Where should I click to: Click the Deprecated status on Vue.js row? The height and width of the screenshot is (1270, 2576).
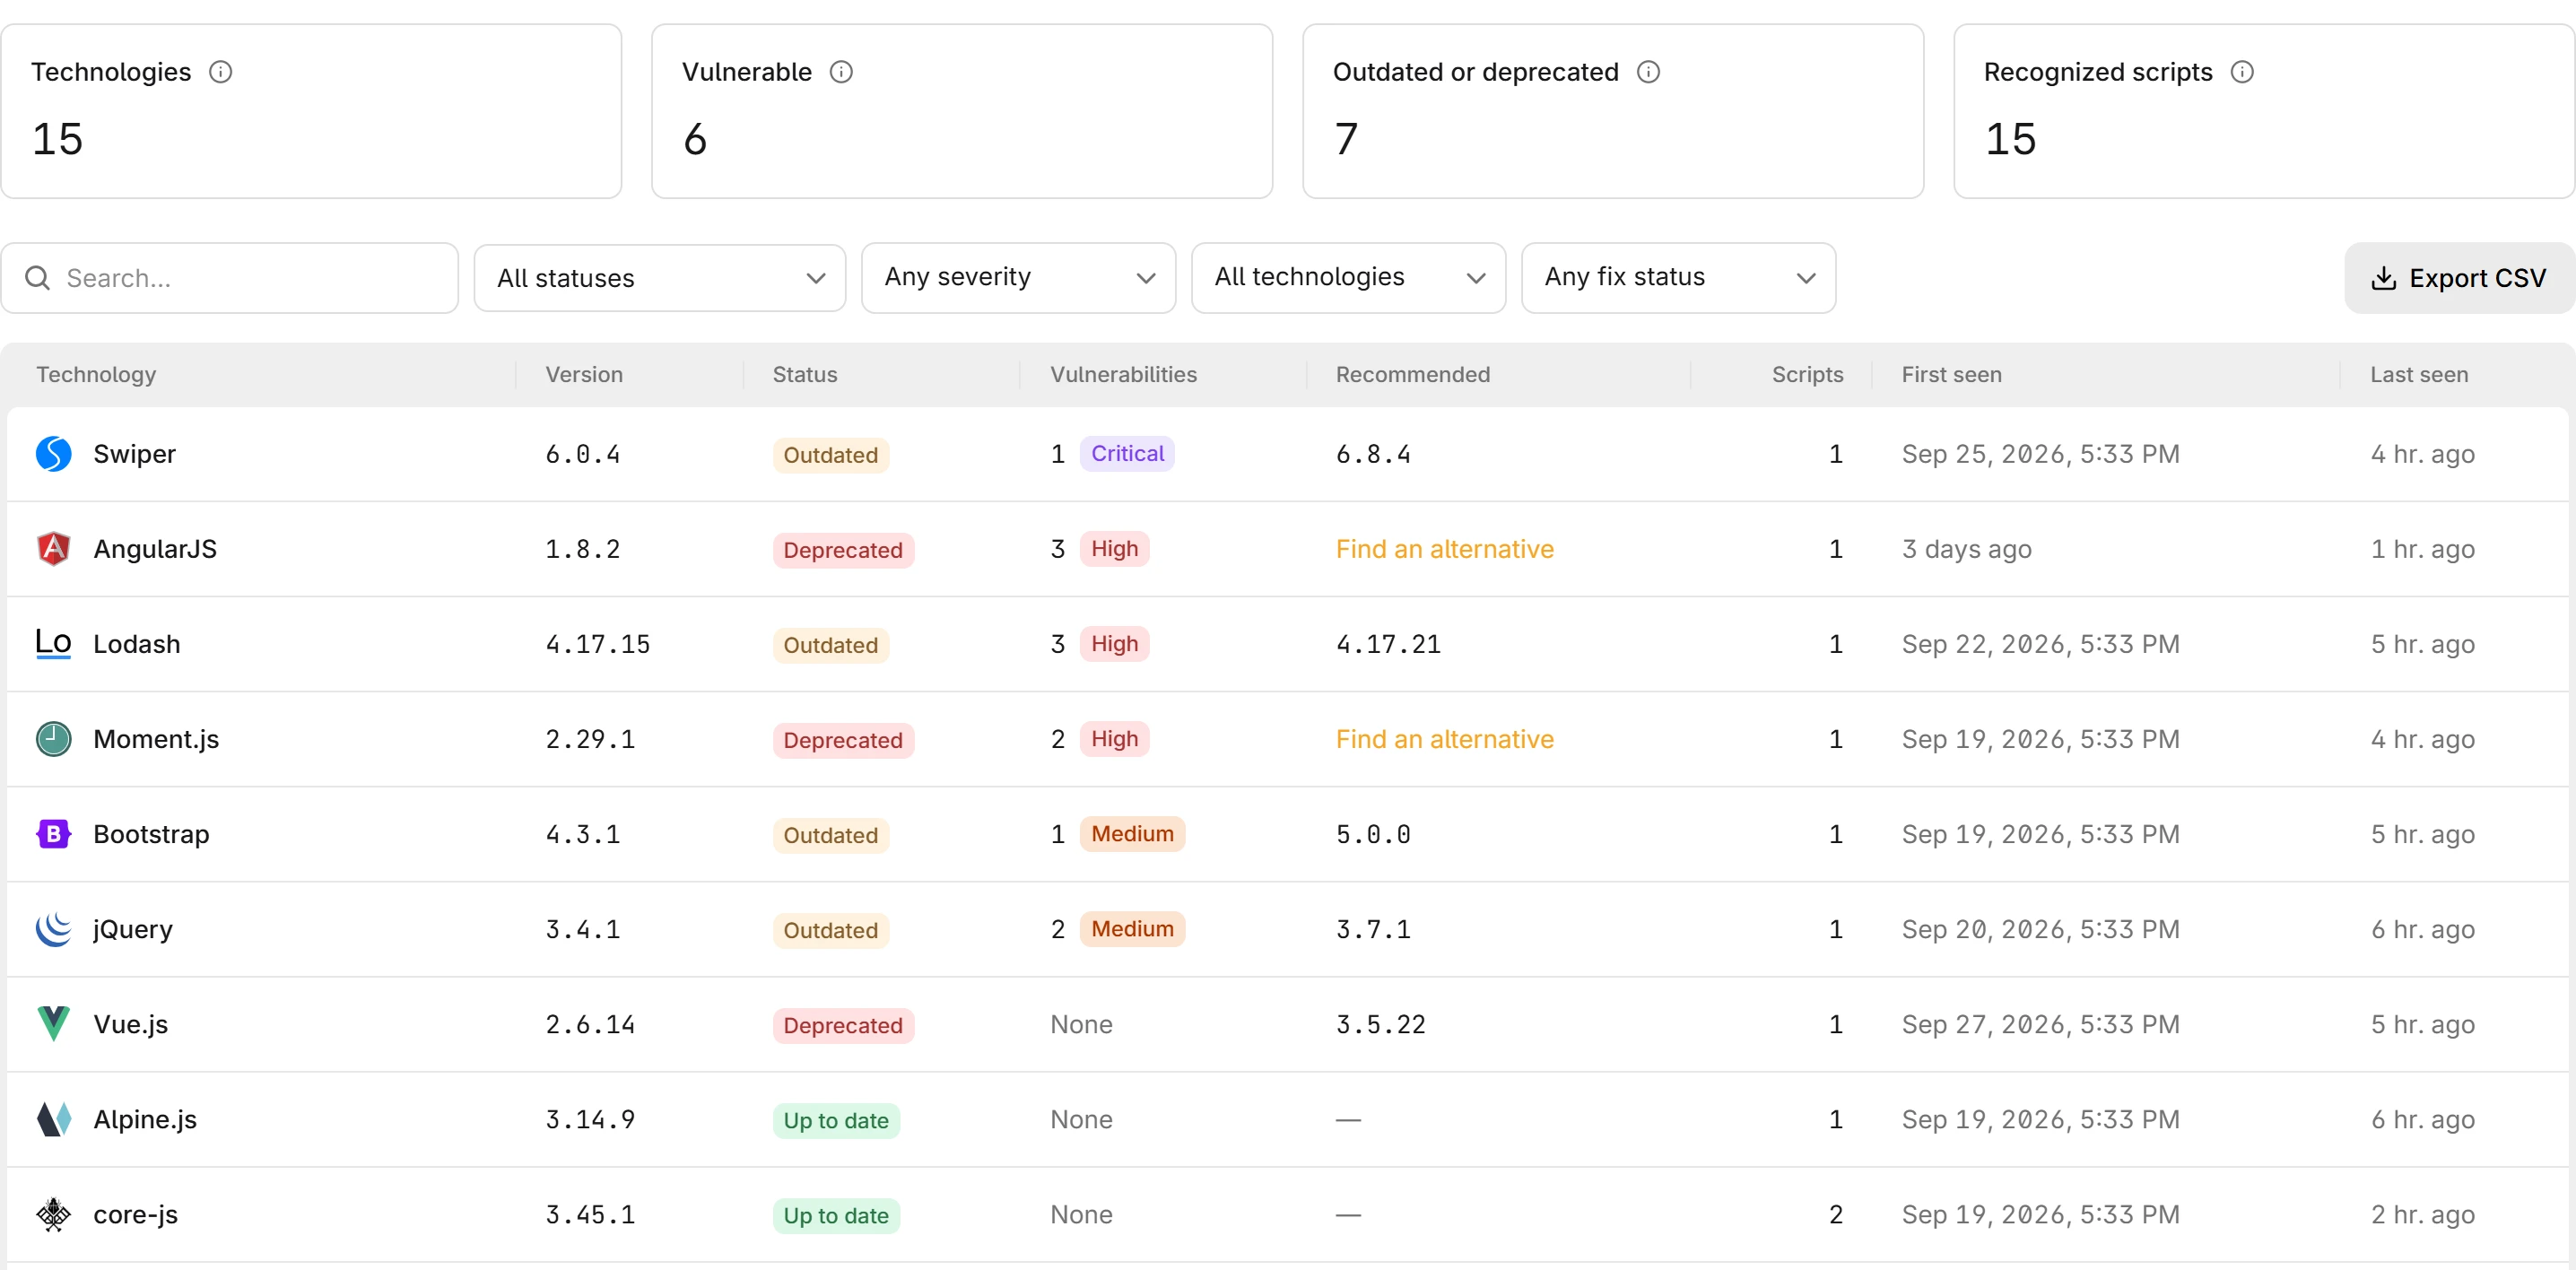(x=843, y=1025)
